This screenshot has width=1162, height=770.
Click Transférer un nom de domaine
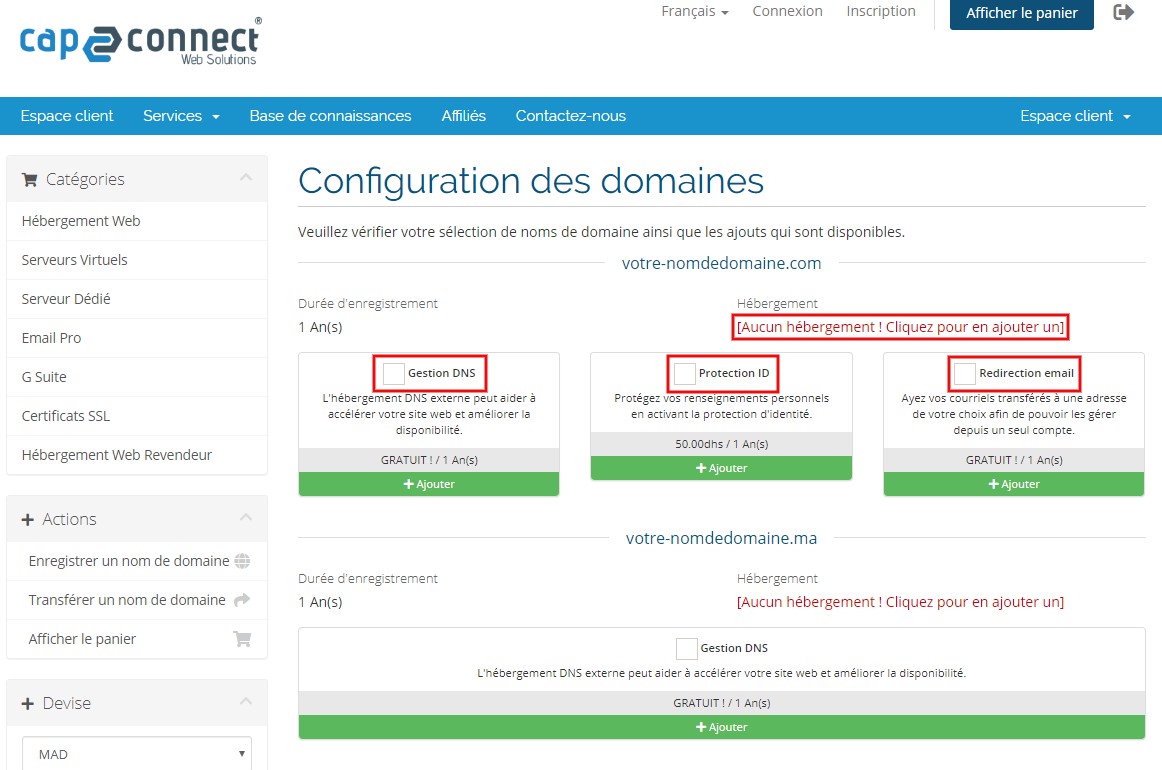click(x=137, y=600)
